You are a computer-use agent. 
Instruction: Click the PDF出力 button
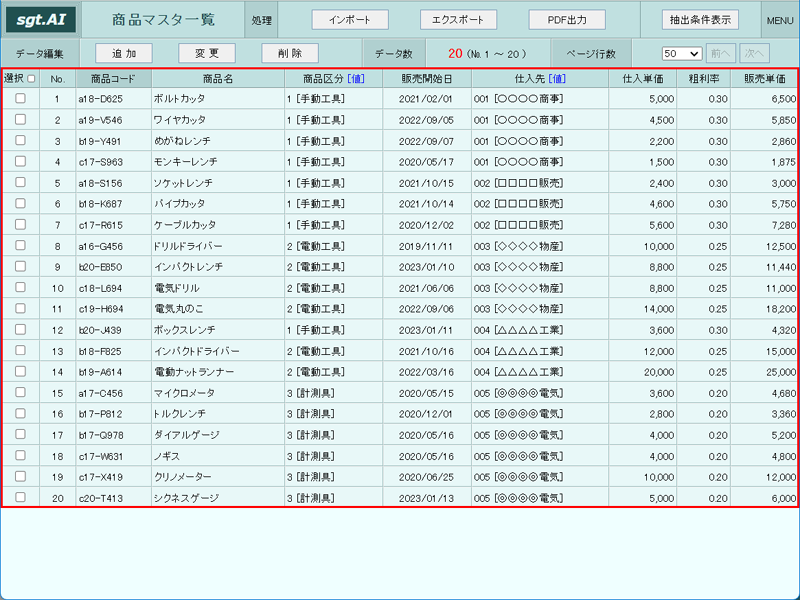pyautogui.click(x=567, y=20)
